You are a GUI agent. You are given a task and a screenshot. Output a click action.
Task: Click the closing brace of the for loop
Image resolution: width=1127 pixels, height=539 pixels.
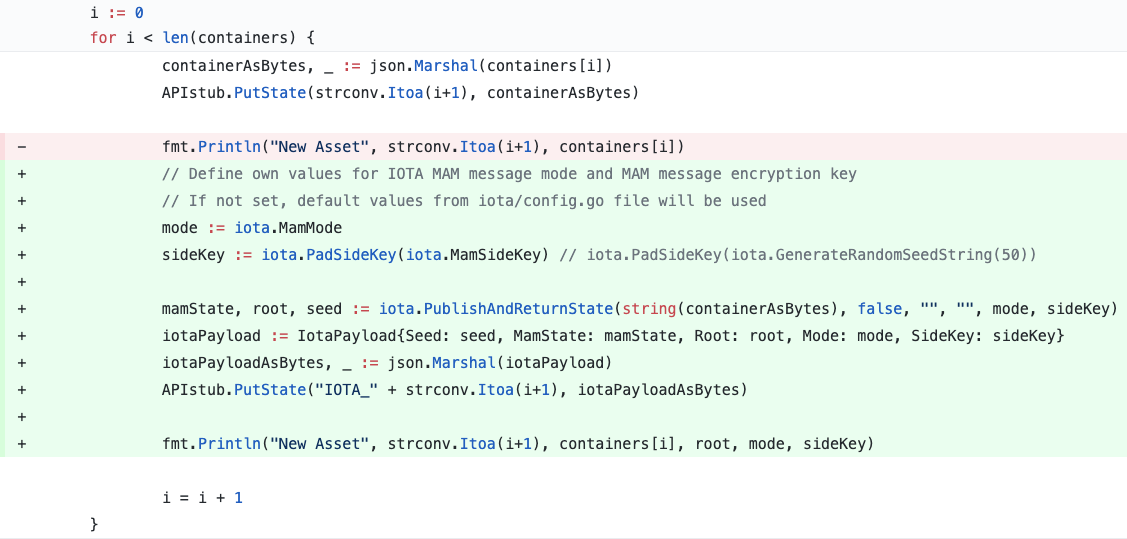(x=94, y=524)
